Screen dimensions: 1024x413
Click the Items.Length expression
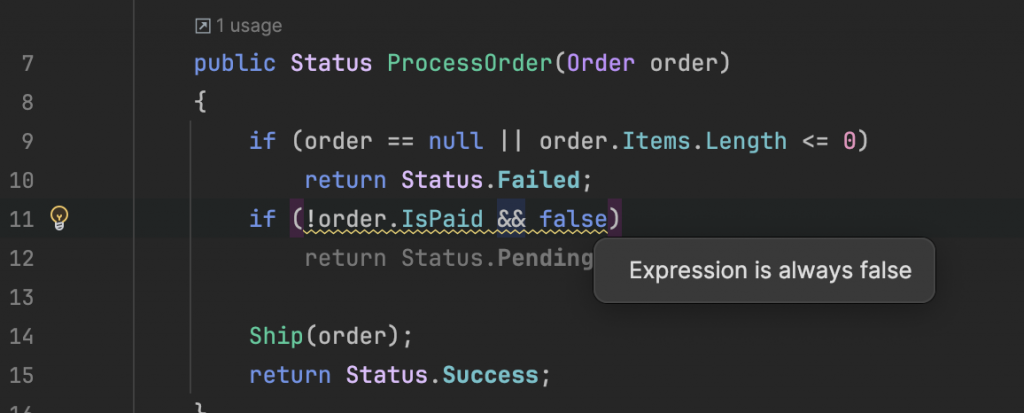click(704, 141)
